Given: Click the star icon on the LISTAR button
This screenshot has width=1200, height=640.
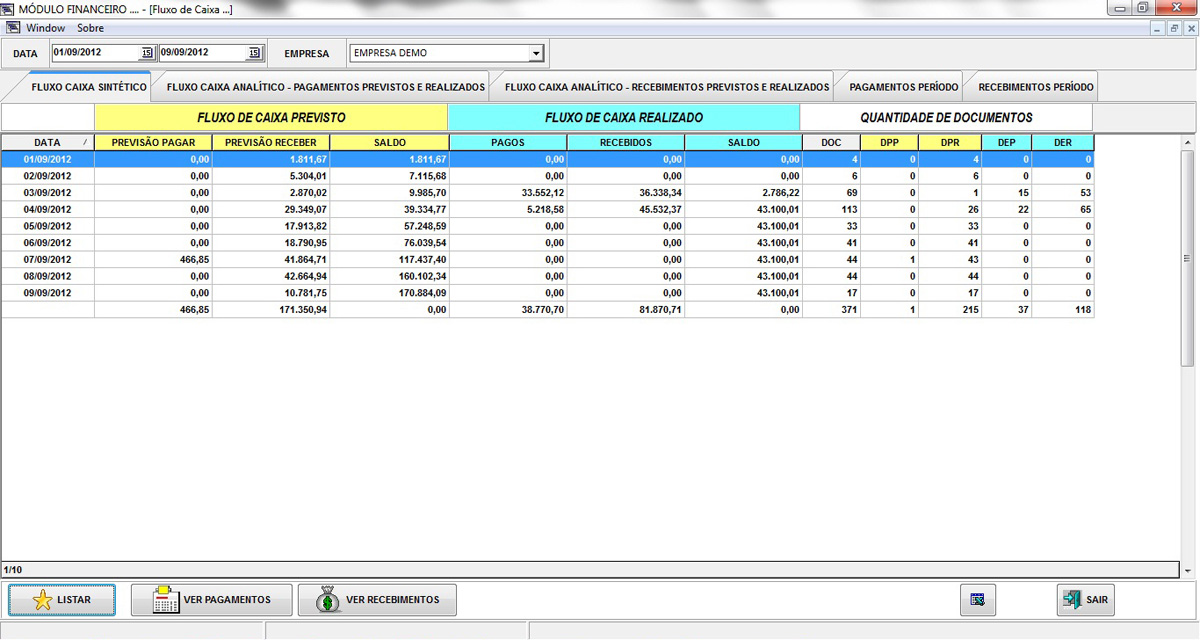Looking at the screenshot, I should point(42,600).
